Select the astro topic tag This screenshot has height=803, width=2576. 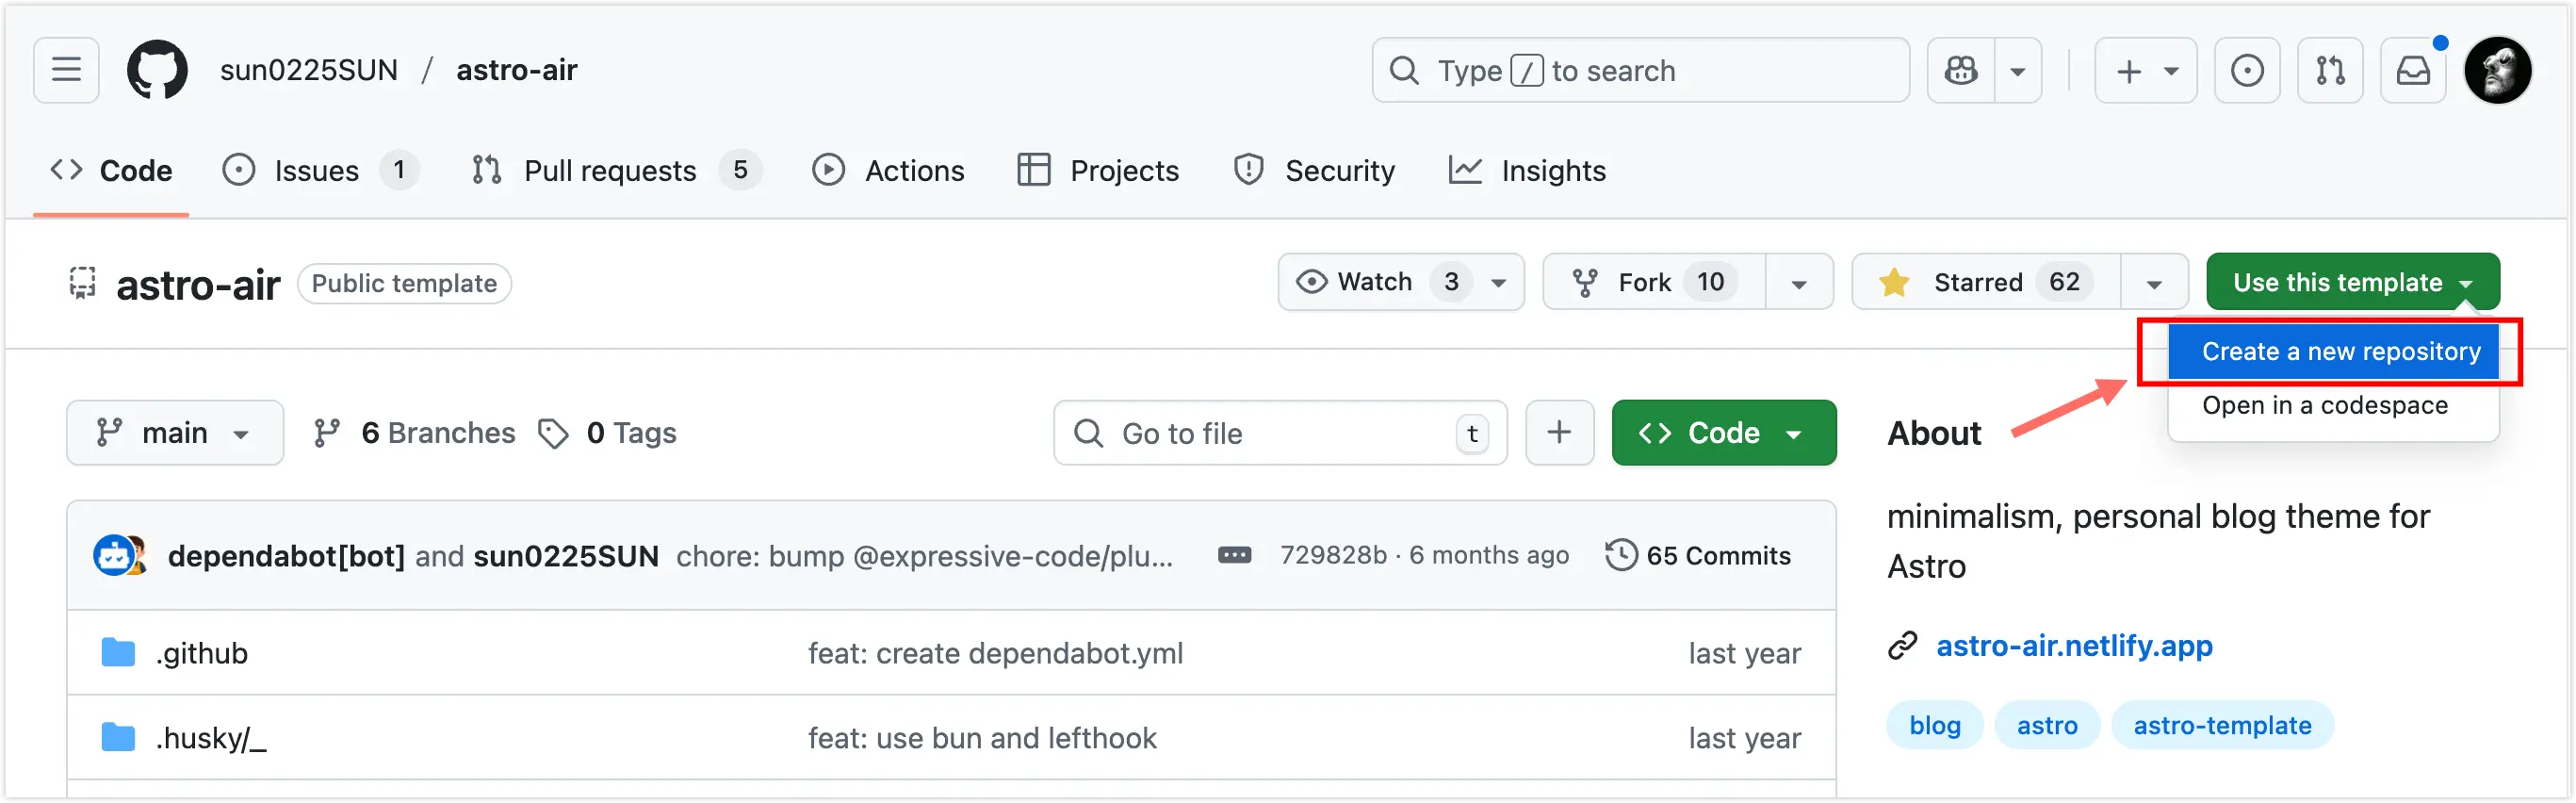2046,724
